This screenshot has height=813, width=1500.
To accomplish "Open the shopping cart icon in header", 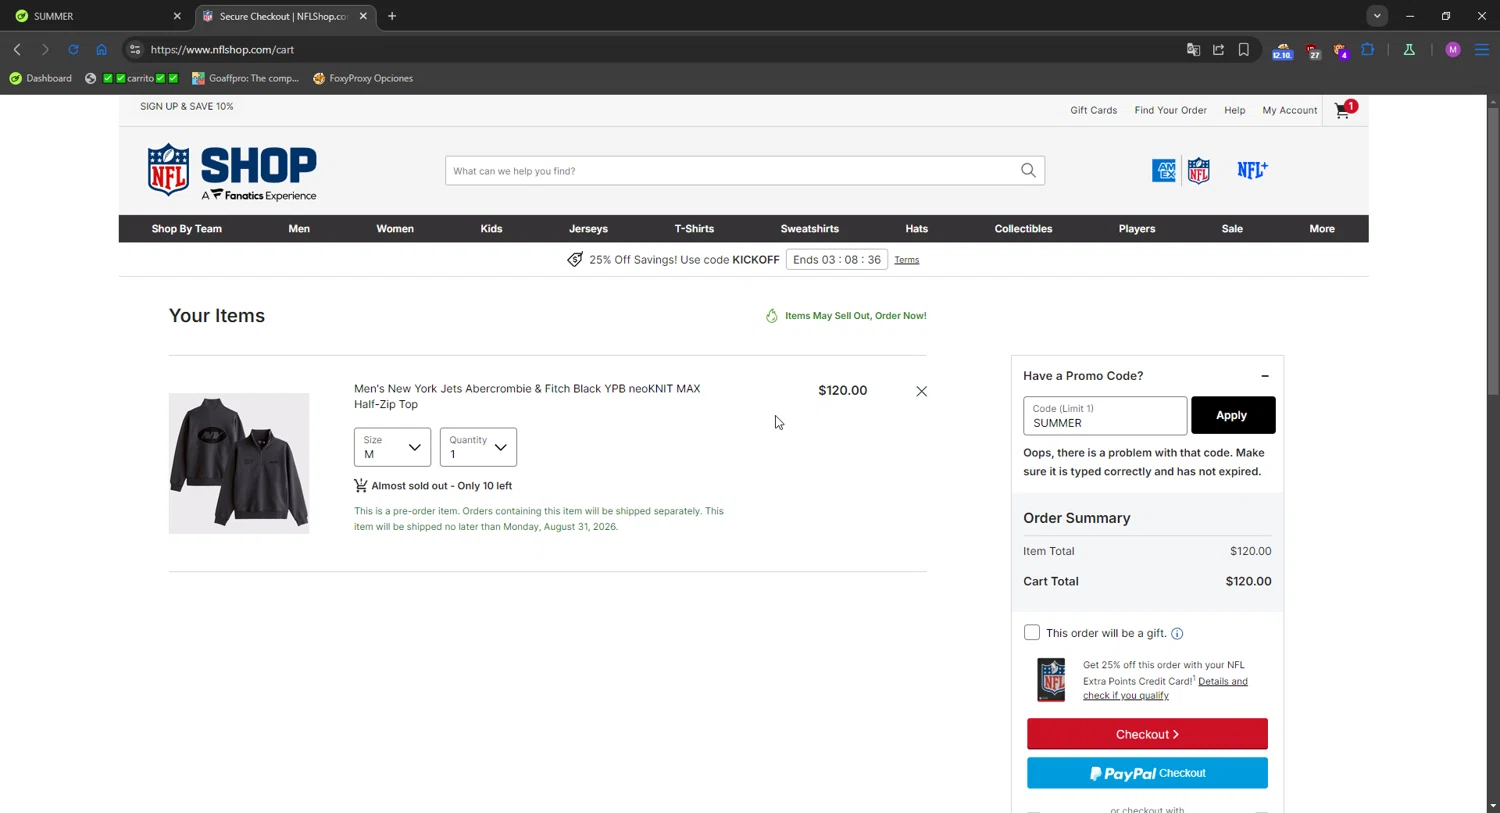I will [1345, 110].
